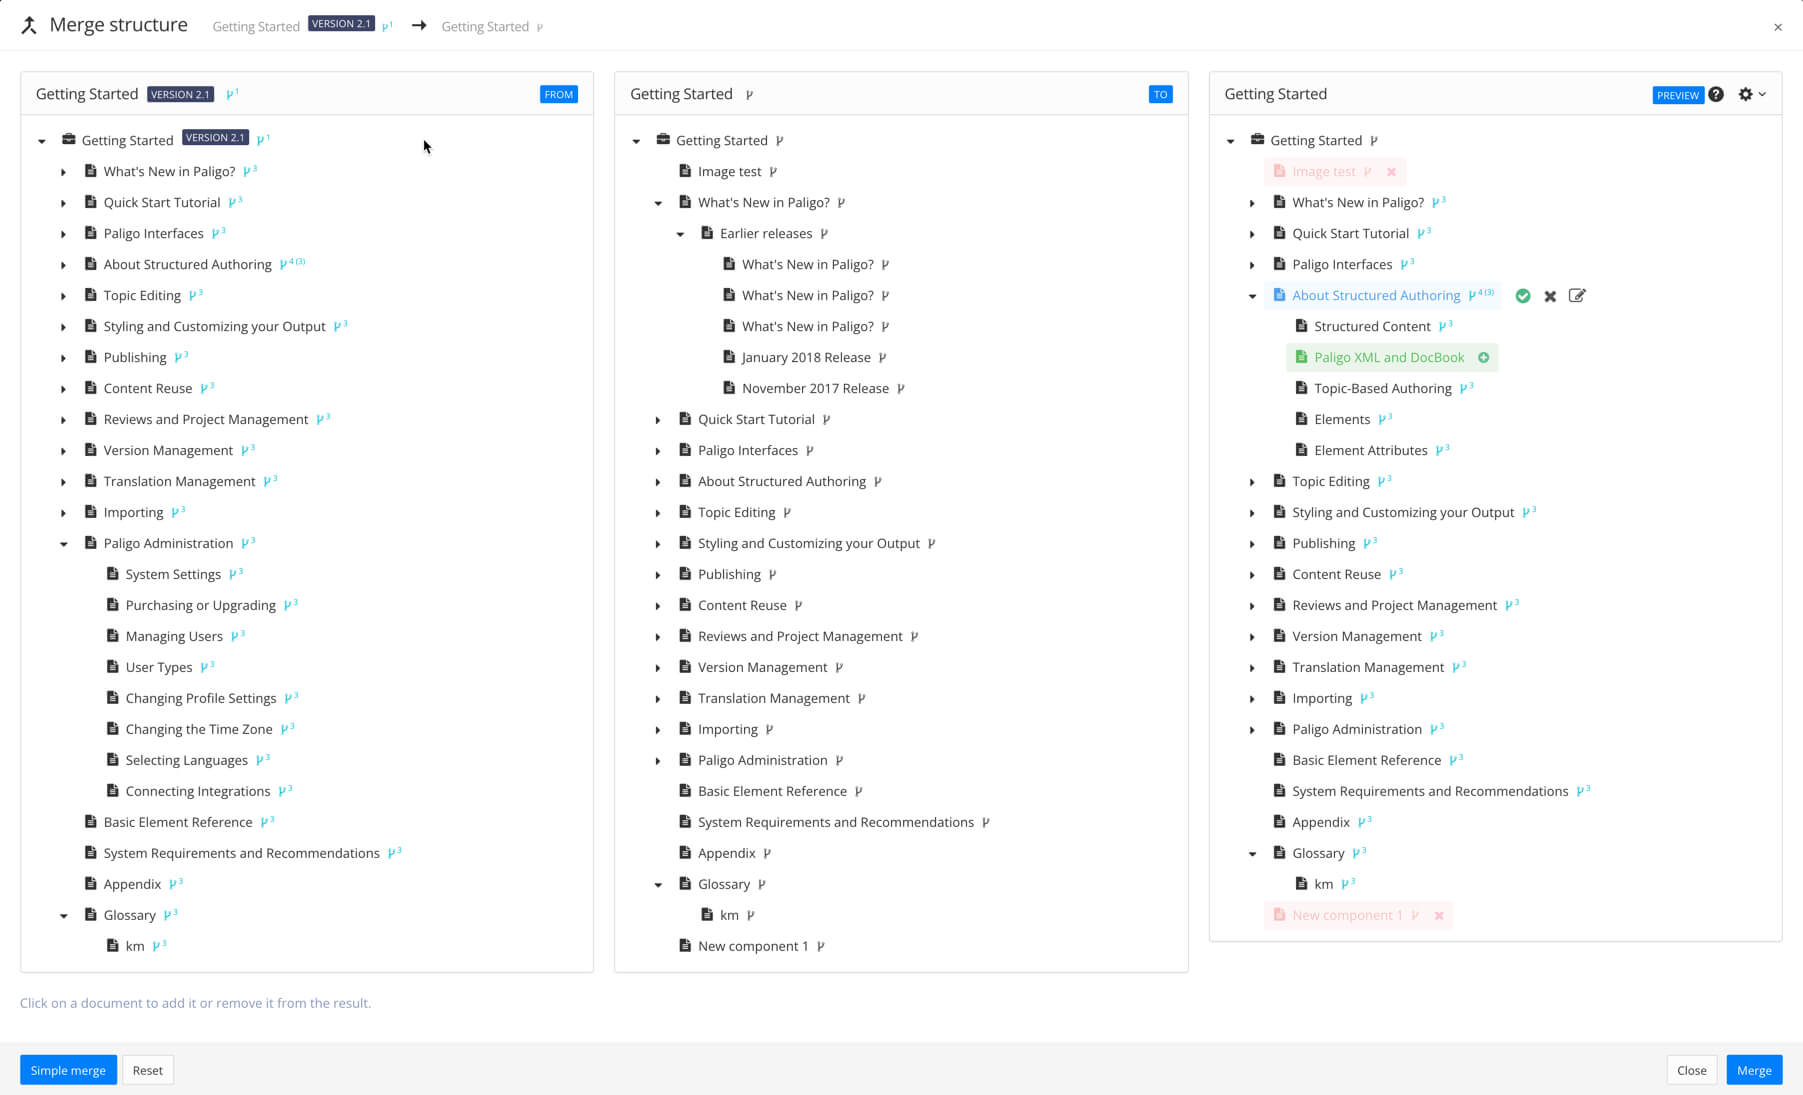Click the TO label on the middle panel

coord(1161,93)
